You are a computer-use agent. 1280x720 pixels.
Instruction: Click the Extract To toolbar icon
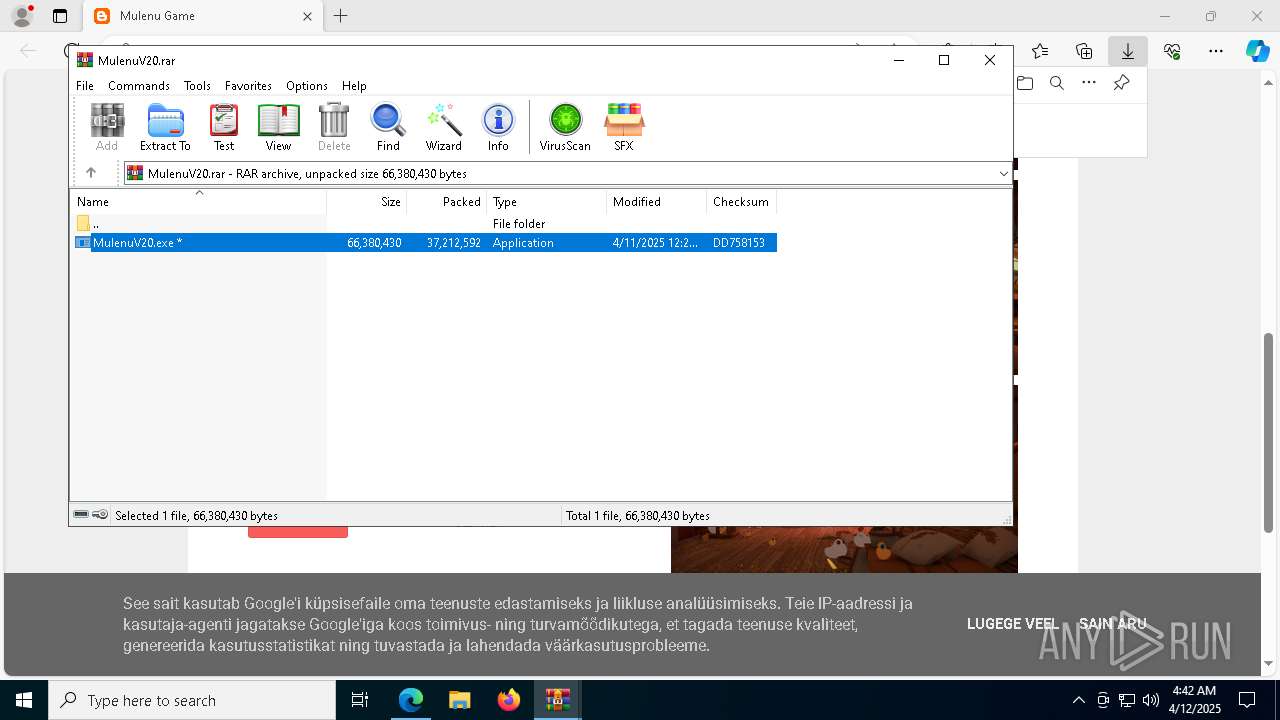[165, 127]
